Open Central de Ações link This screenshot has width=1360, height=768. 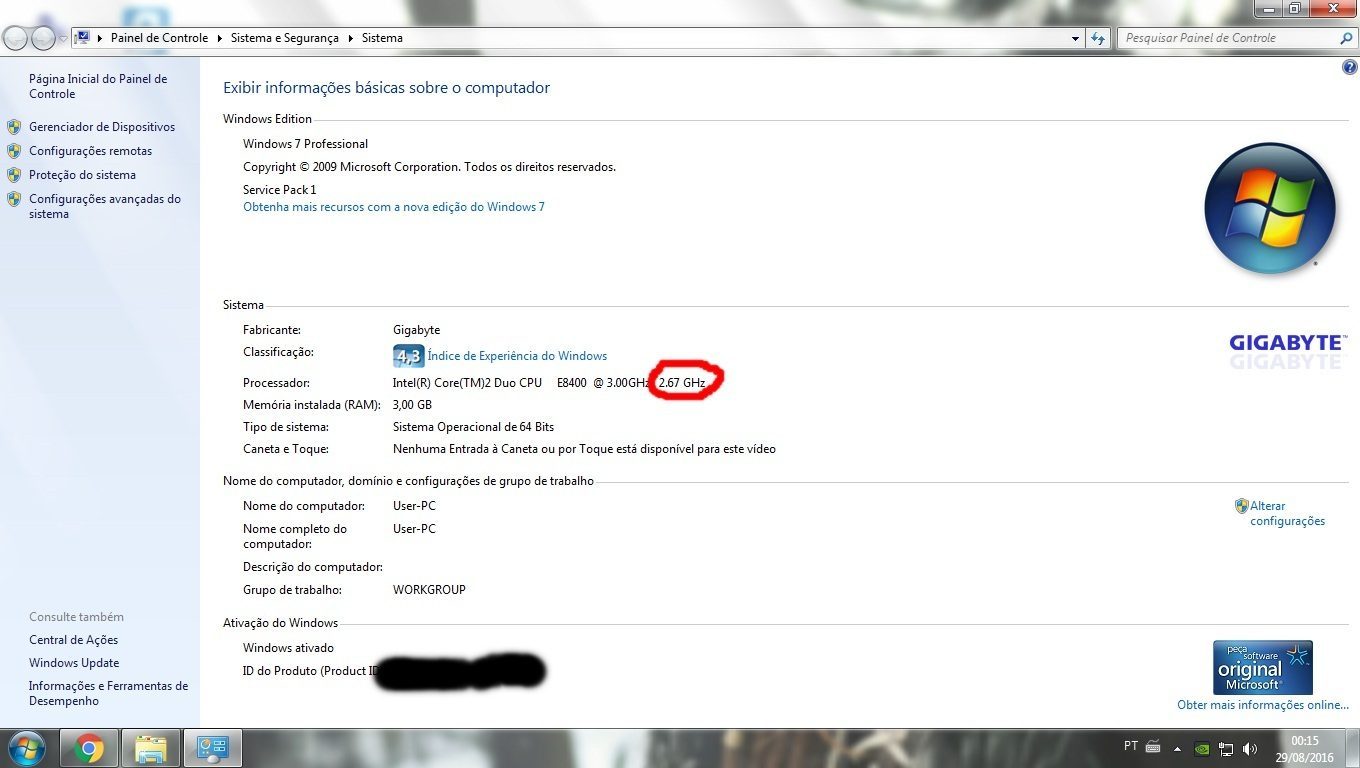pos(73,640)
